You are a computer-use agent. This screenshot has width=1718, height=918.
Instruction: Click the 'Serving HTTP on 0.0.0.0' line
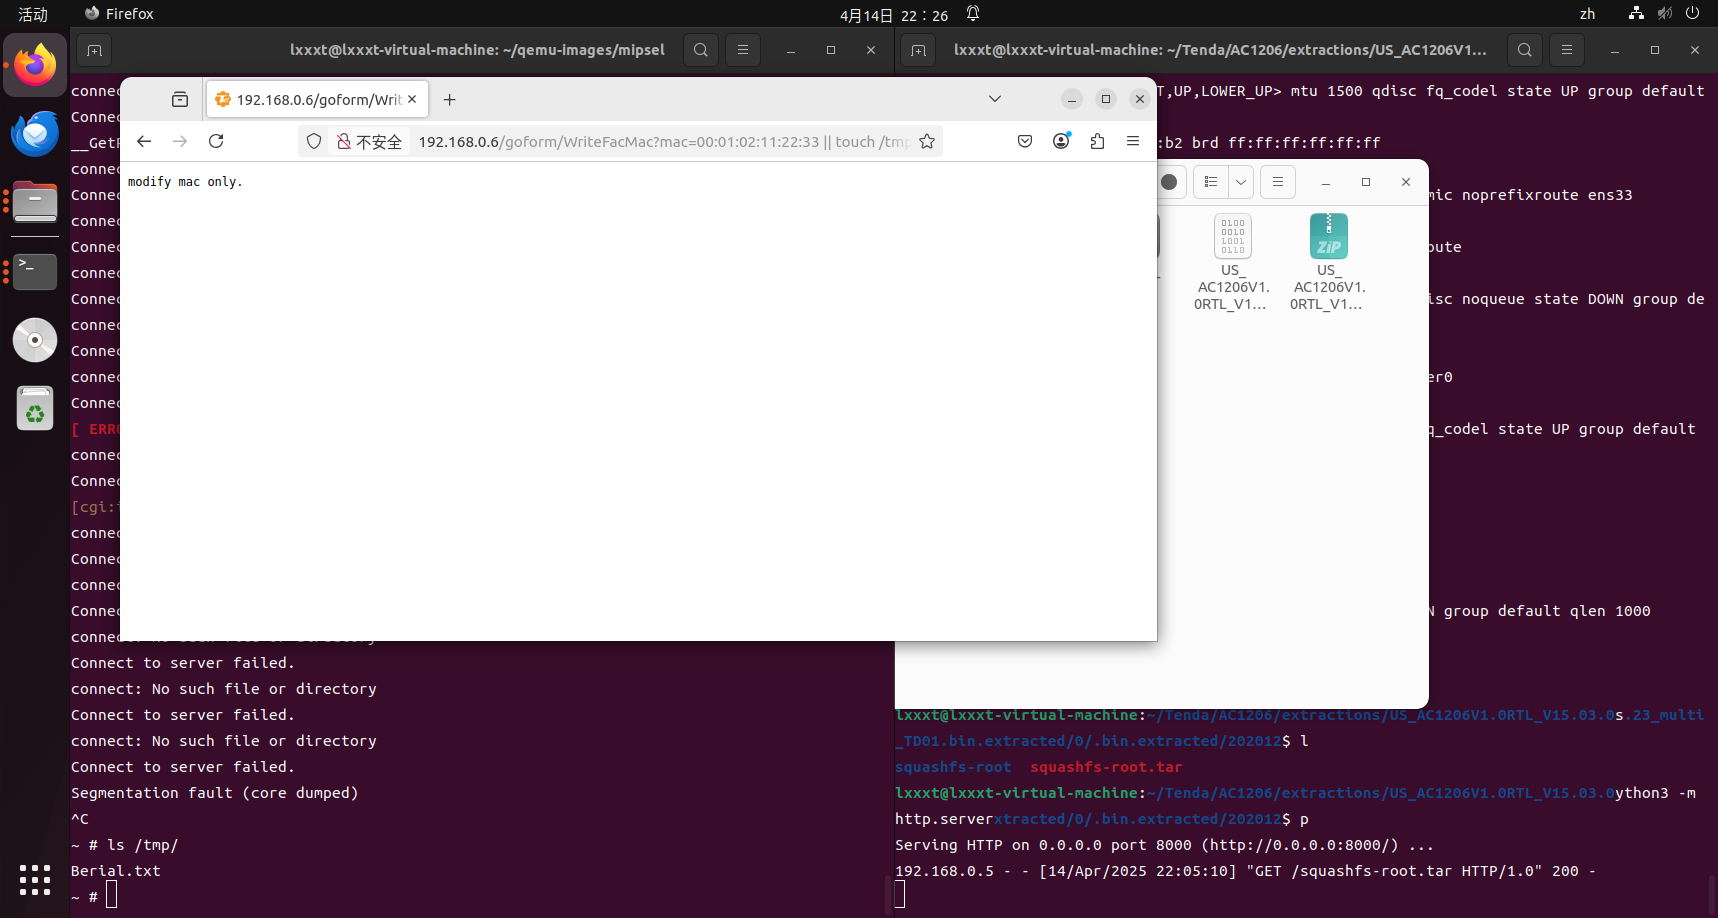pyautogui.click(x=1165, y=845)
